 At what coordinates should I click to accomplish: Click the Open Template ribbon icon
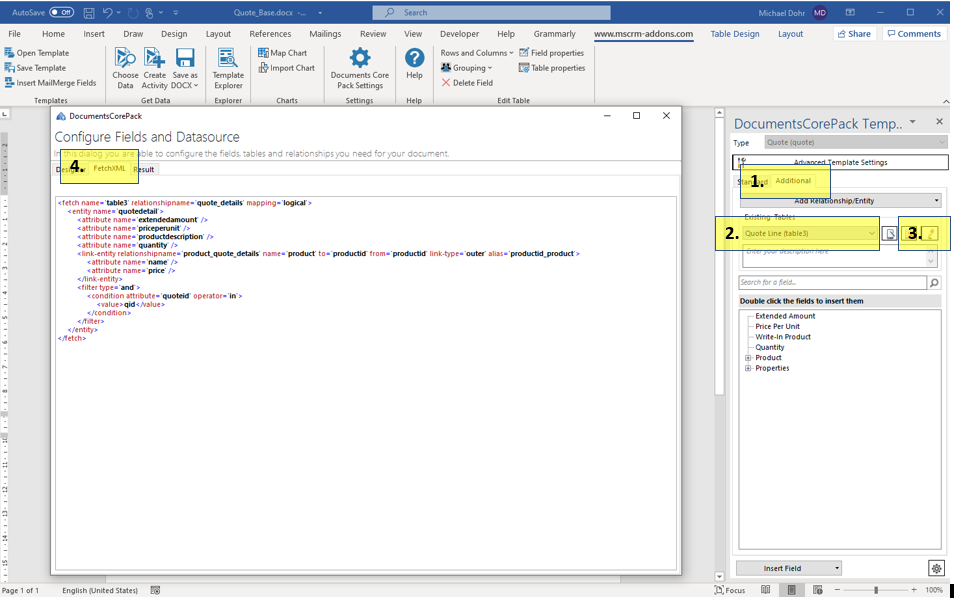click(x=9, y=53)
